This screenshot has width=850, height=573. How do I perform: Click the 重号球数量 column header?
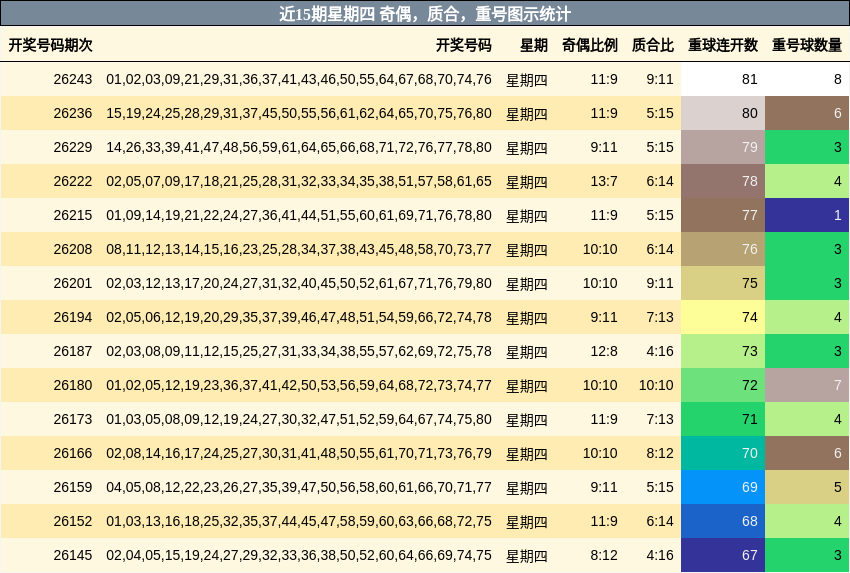click(x=807, y=45)
